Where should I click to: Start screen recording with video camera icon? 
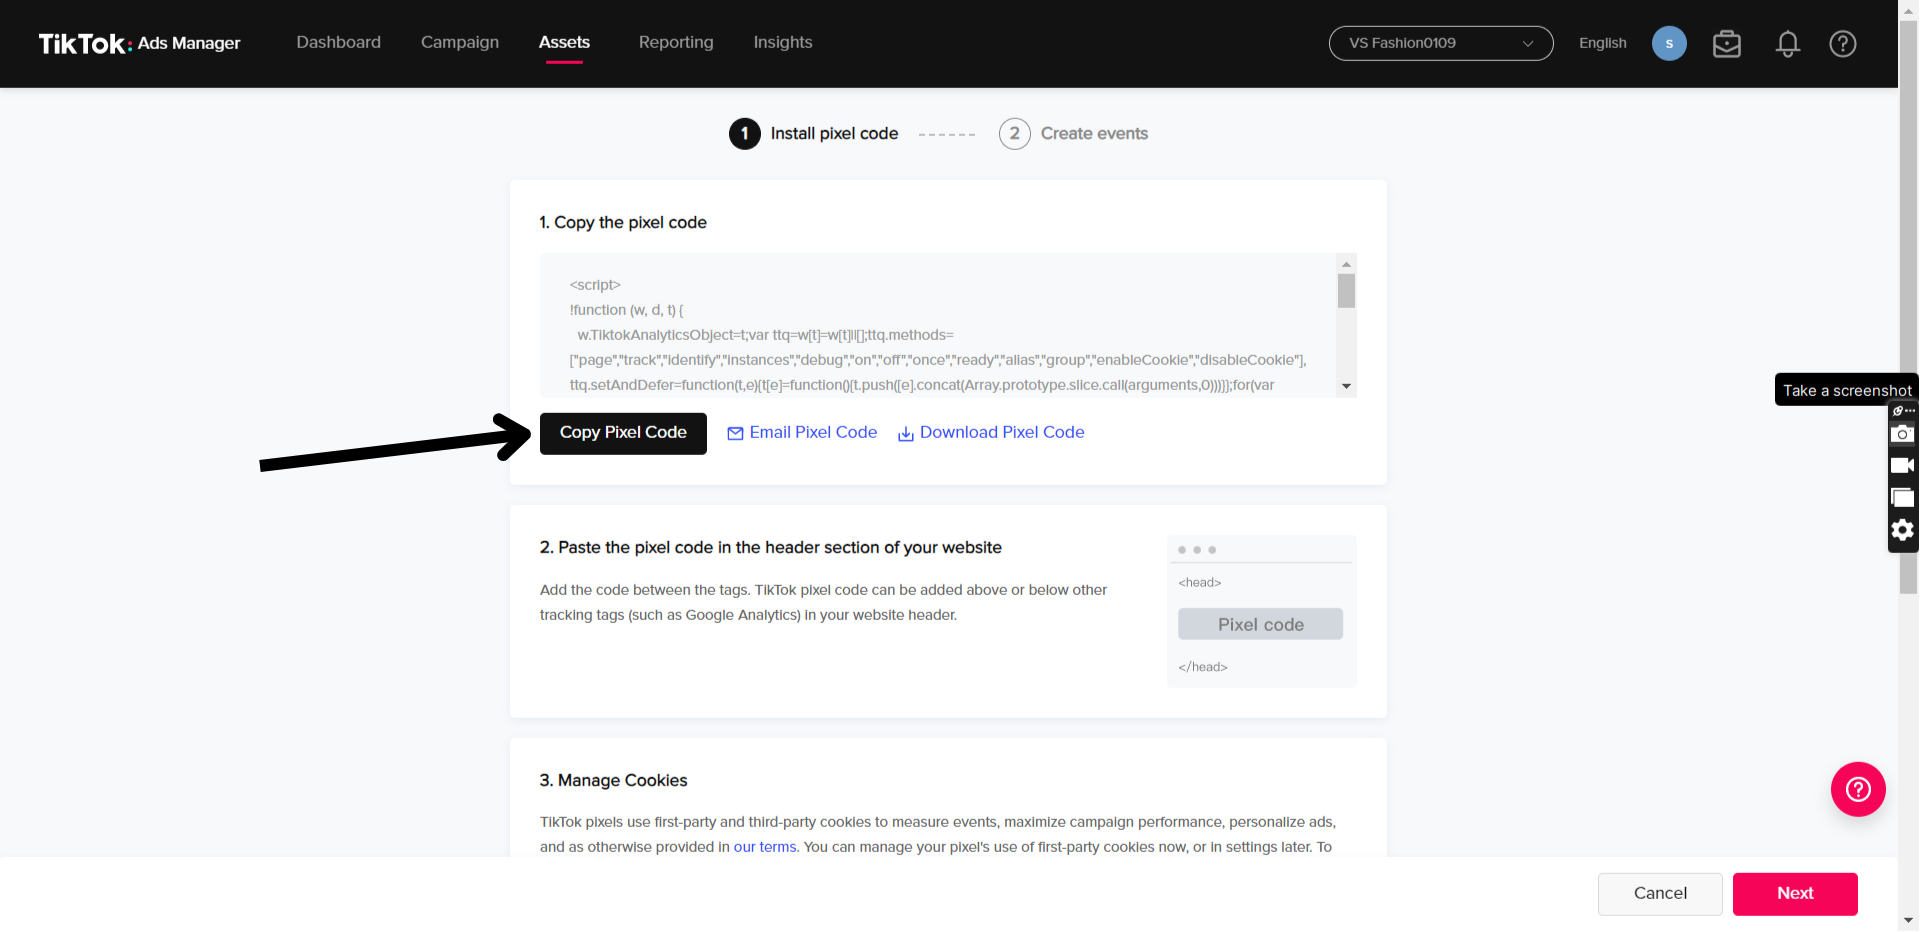[1902, 466]
